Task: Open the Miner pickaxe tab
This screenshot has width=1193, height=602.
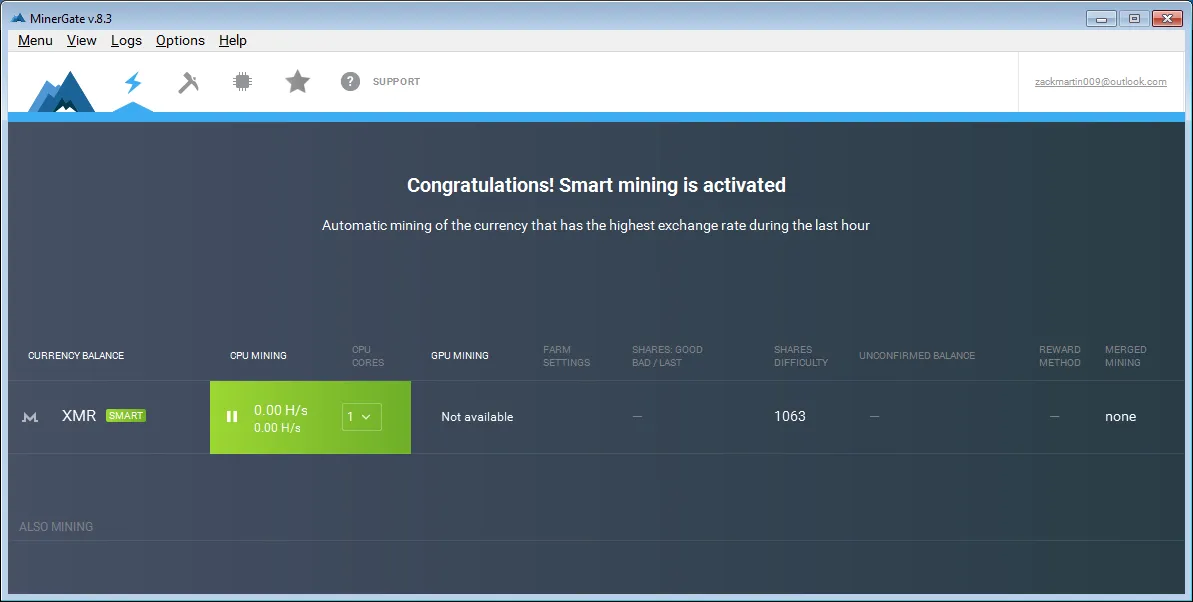Action: (x=188, y=82)
